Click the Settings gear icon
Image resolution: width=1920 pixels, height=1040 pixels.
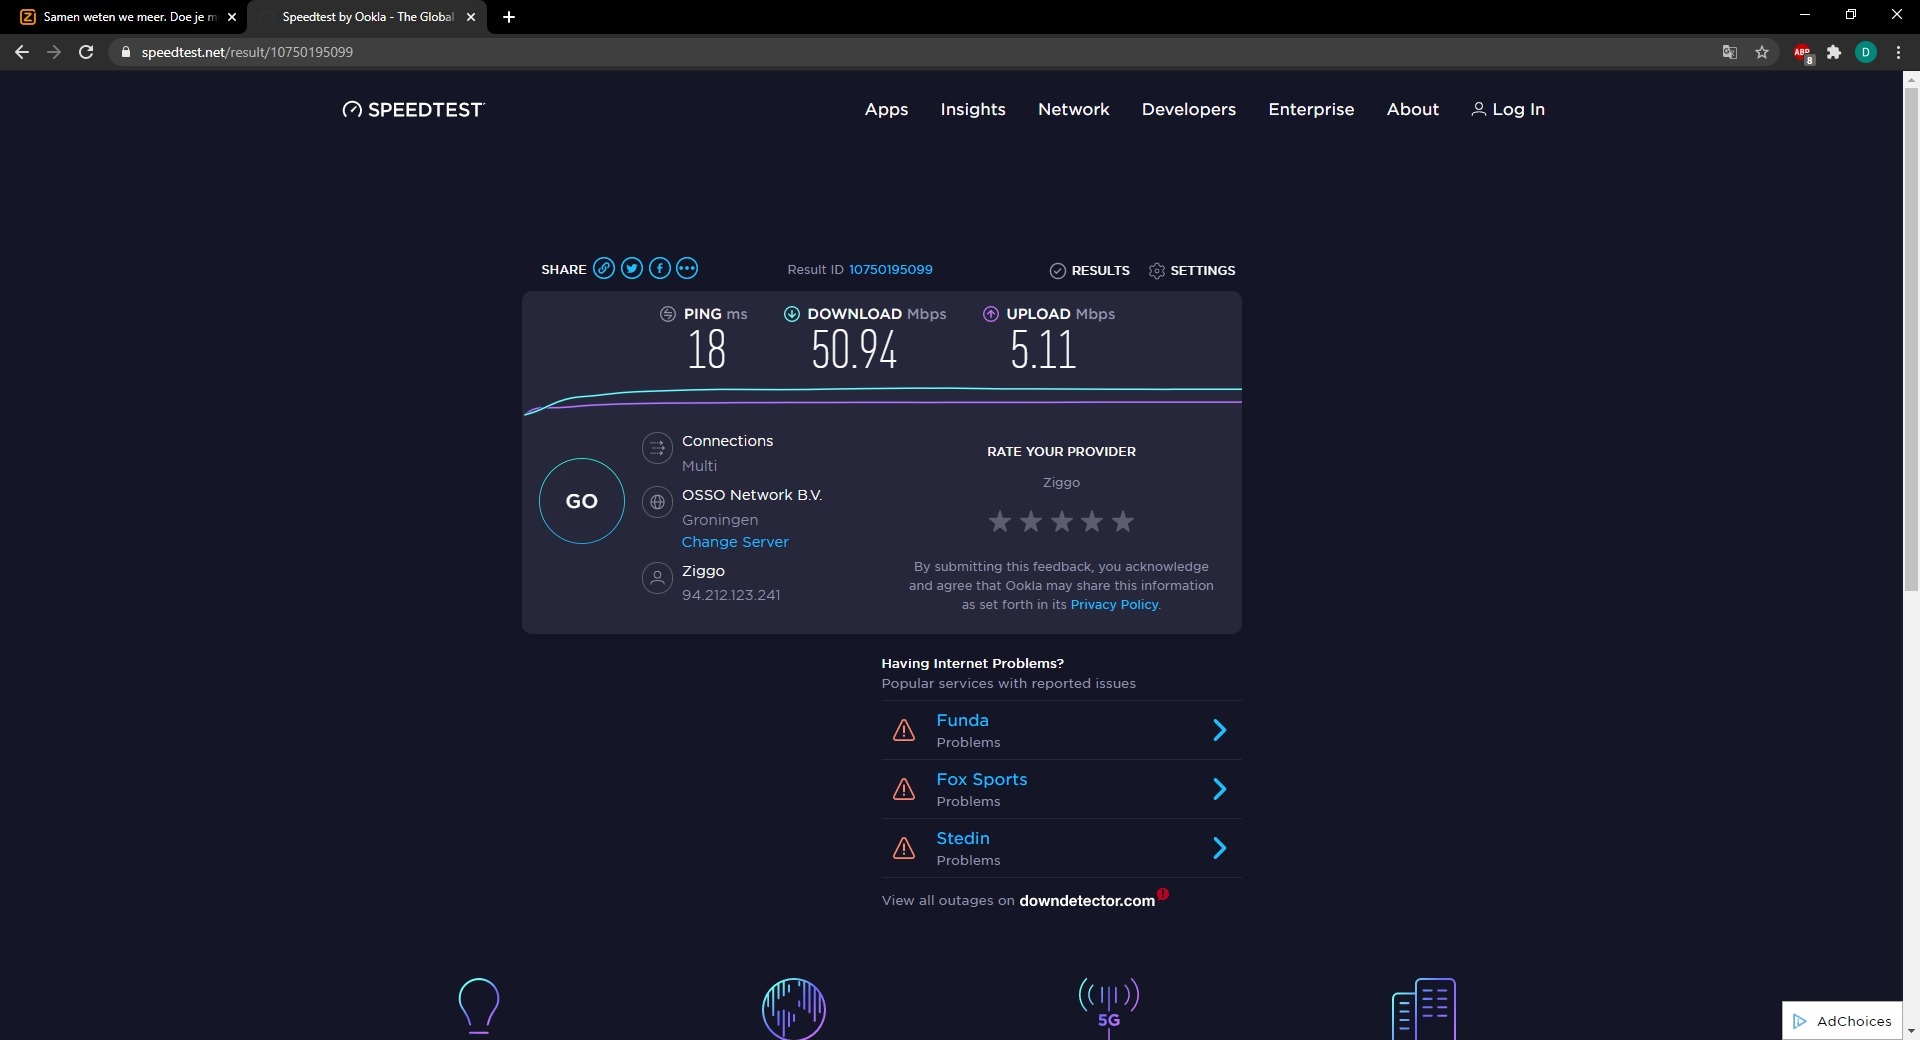1157,271
